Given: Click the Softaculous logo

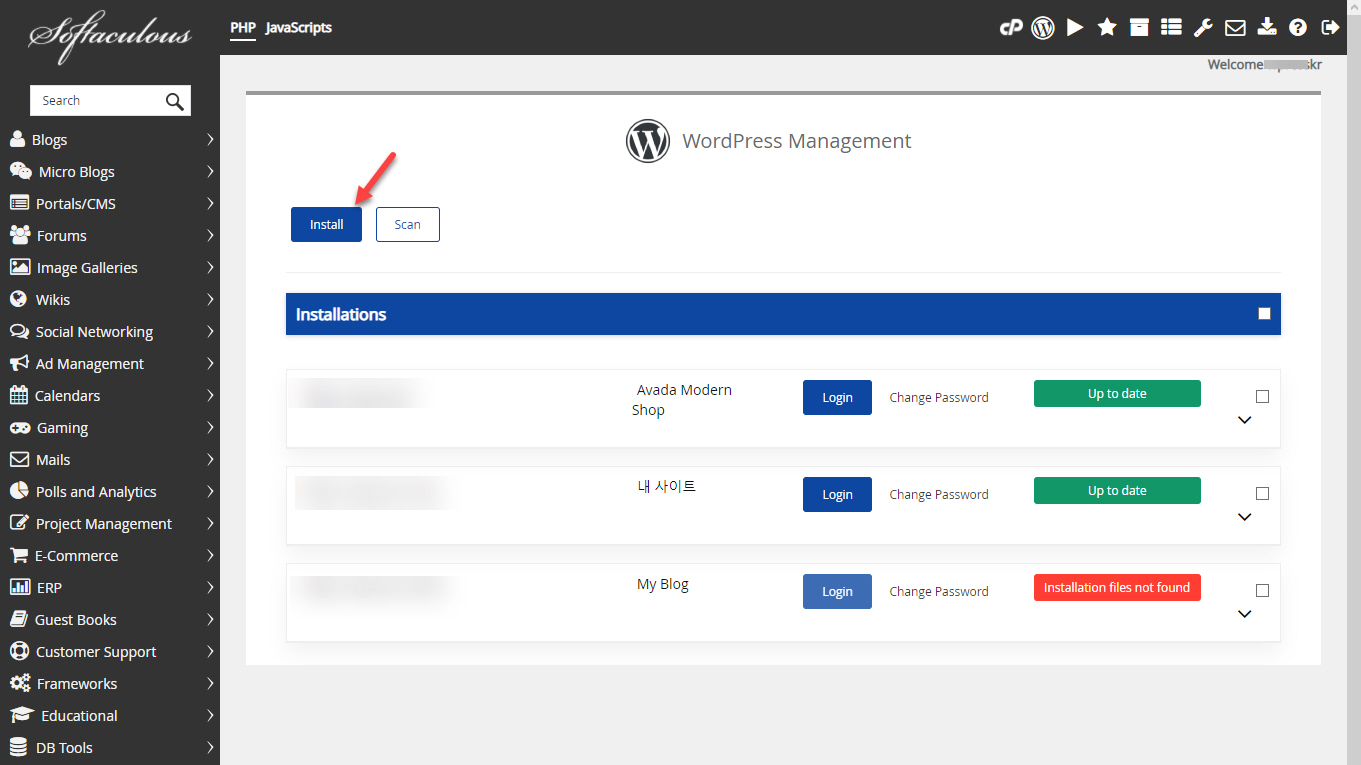Looking at the screenshot, I should [110, 36].
